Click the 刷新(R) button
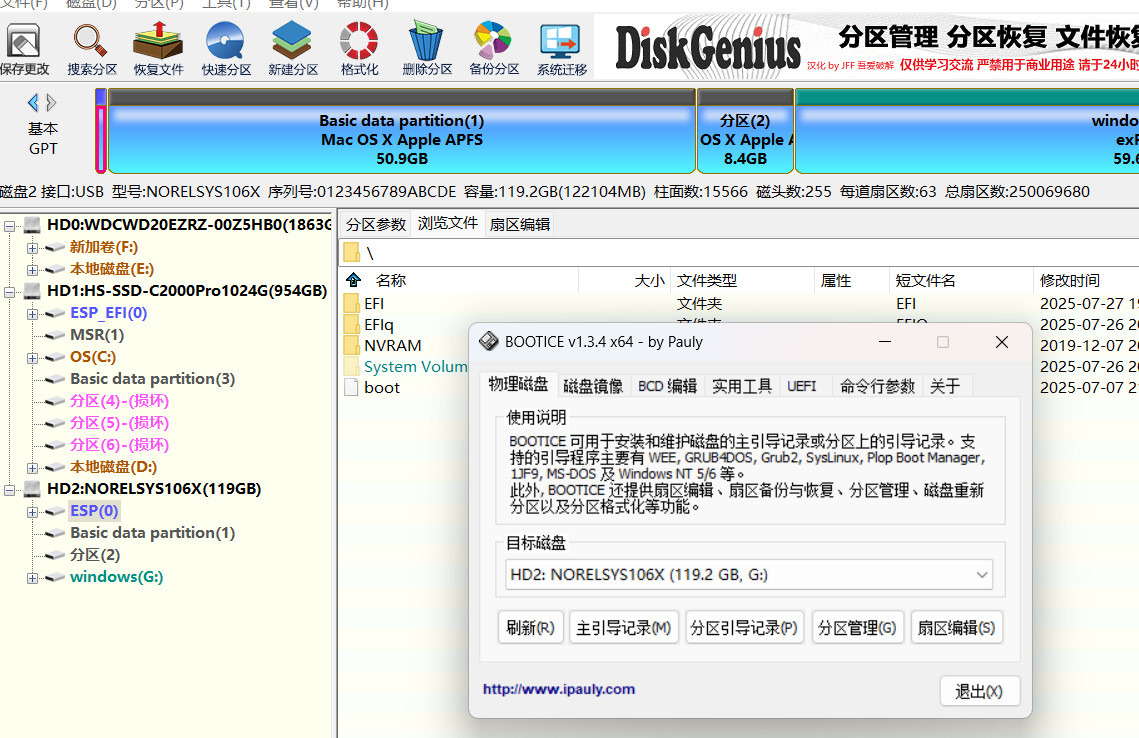The width and height of the screenshot is (1139, 738). 530,628
